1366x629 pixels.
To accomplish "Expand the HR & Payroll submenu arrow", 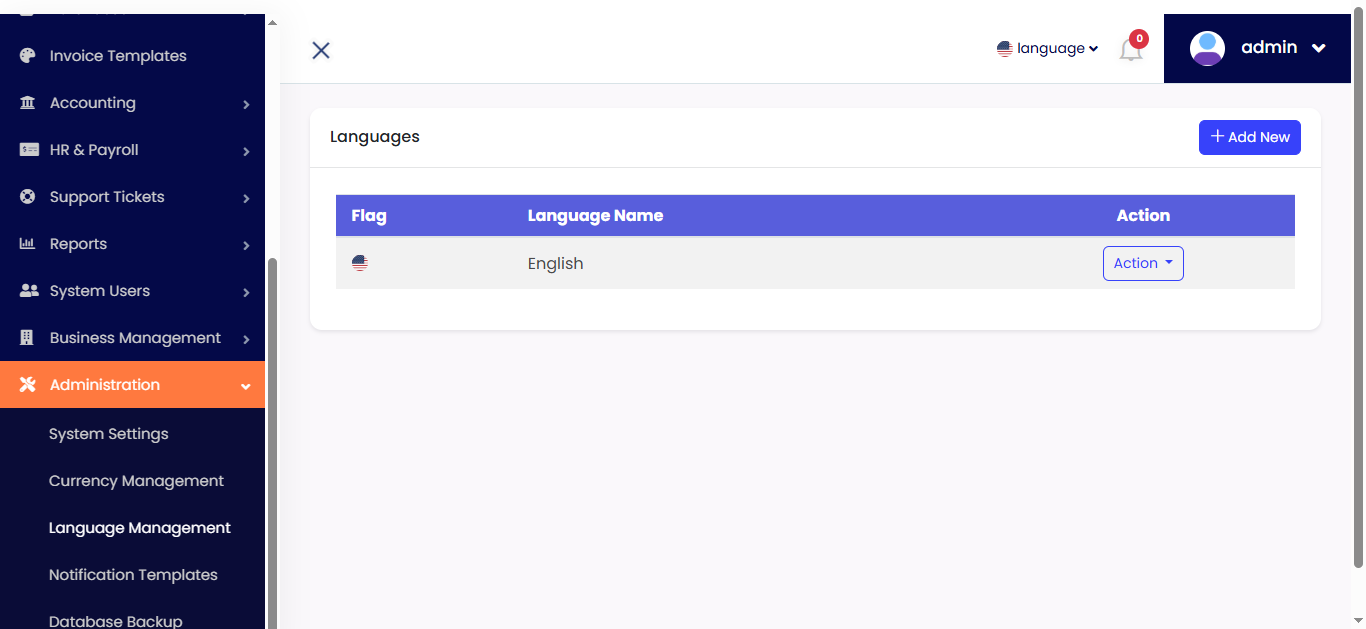I will click(246, 151).
